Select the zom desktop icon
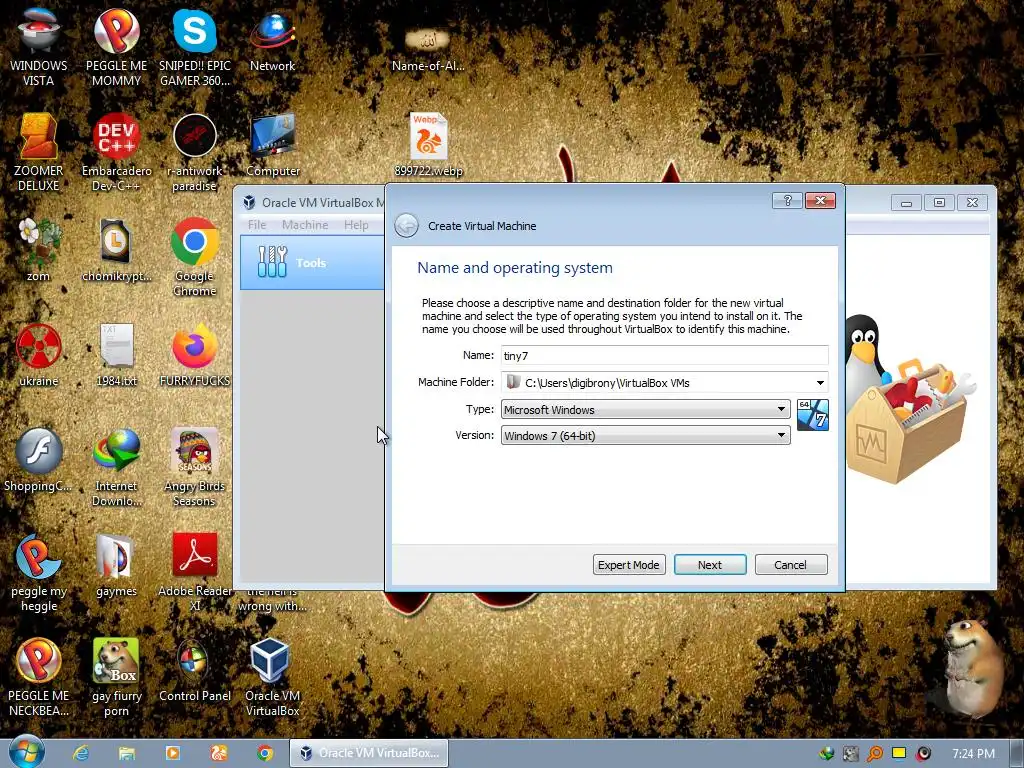This screenshot has height=768, width=1024. point(39,250)
